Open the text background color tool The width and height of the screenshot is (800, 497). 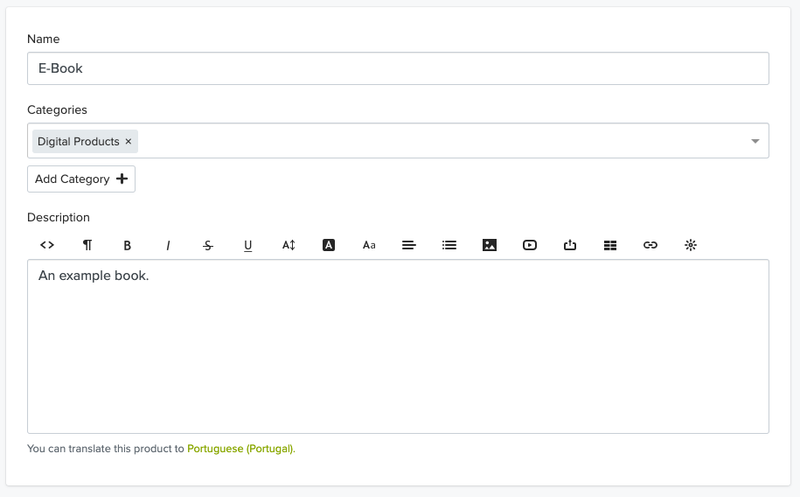click(329, 245)
